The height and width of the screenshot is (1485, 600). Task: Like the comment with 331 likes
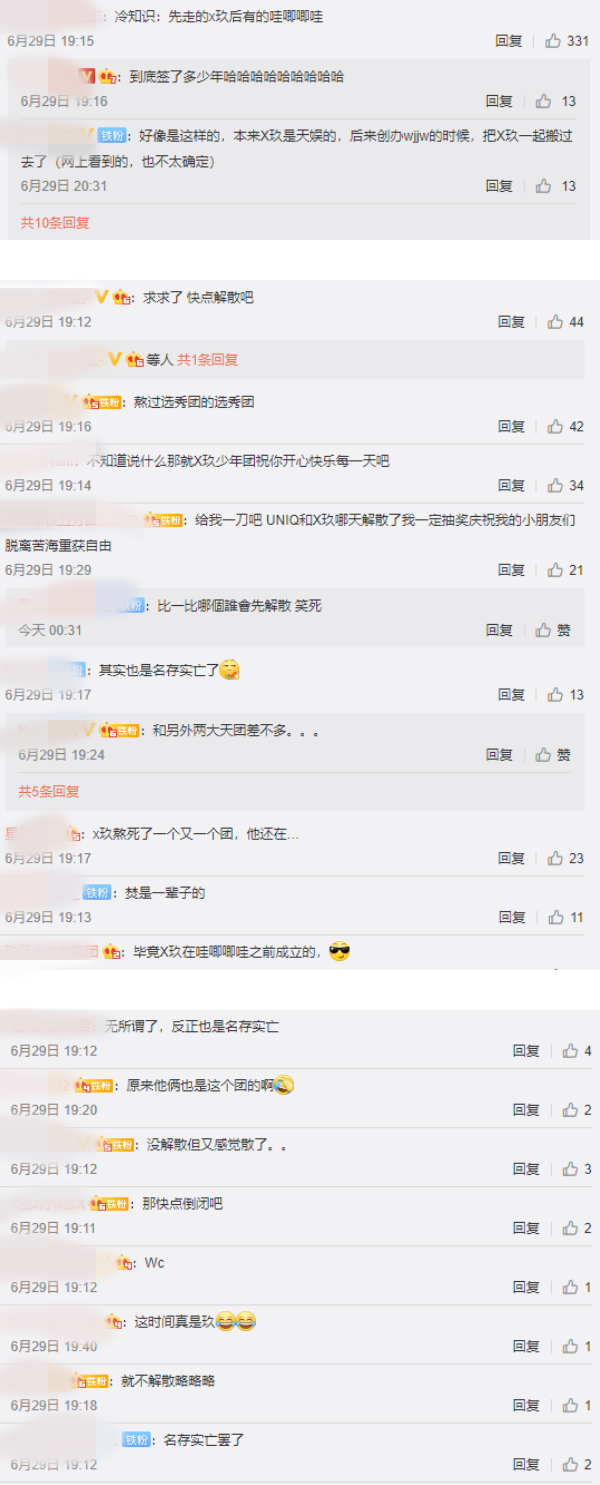point(567,41)
